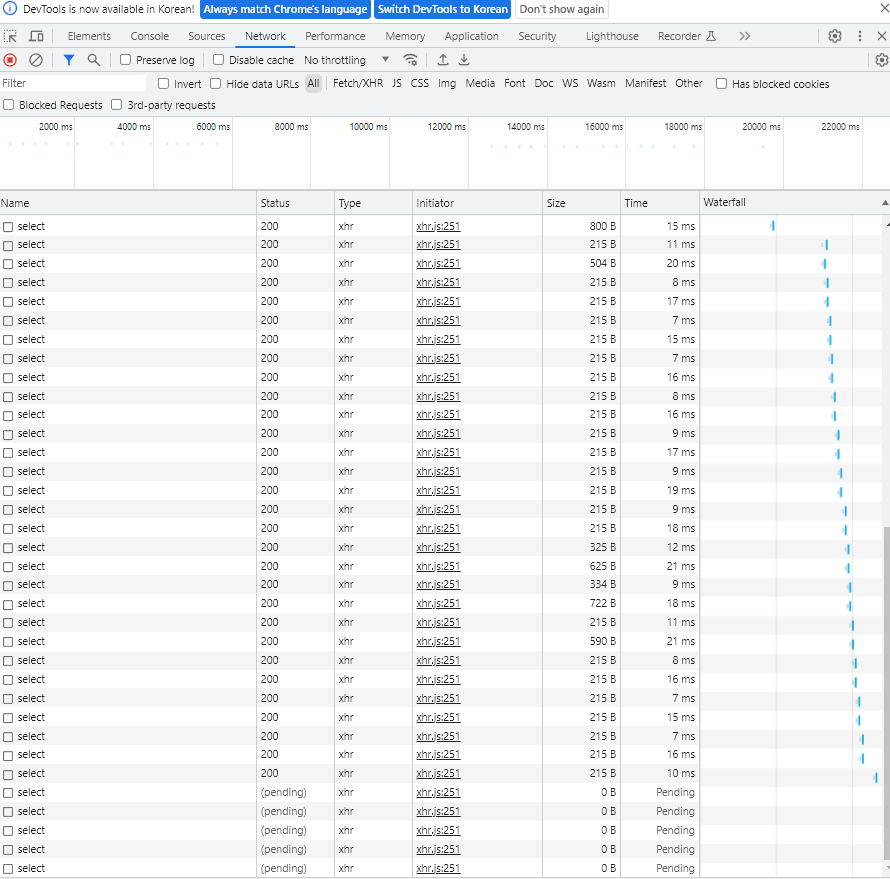This screenshot has height=879, width=890.
Task: Enable Disable cache checkbox
Action: pyautogui.click(x=218, y=60)
